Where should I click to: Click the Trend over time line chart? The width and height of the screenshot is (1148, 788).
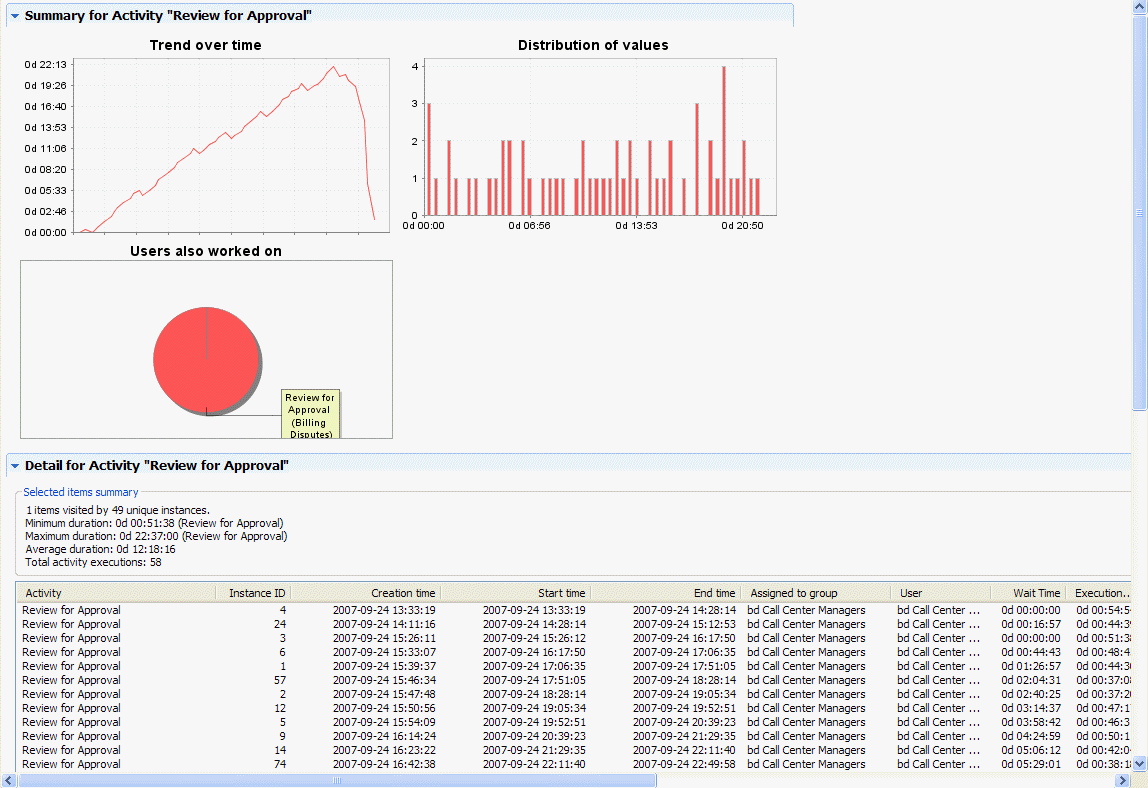[231, 146]
